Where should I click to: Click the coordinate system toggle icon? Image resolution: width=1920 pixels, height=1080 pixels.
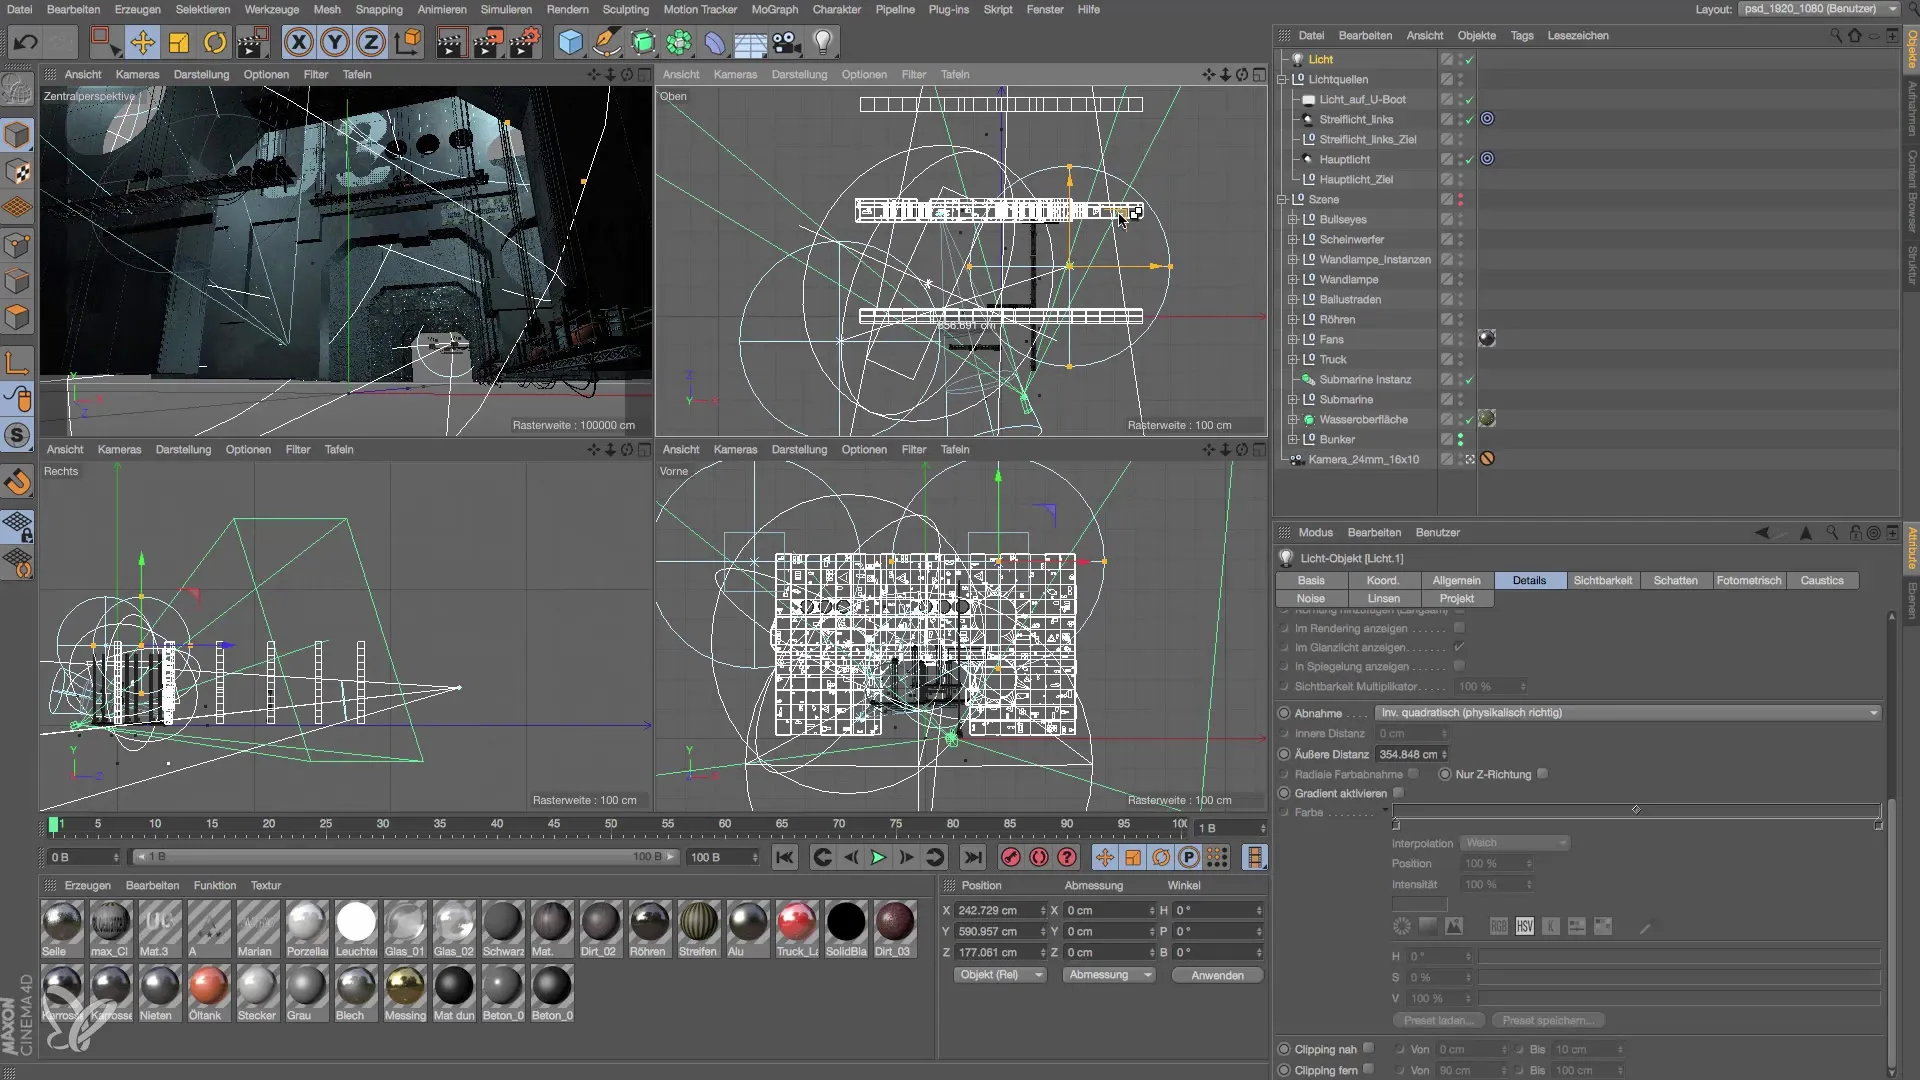coord(408,43)
